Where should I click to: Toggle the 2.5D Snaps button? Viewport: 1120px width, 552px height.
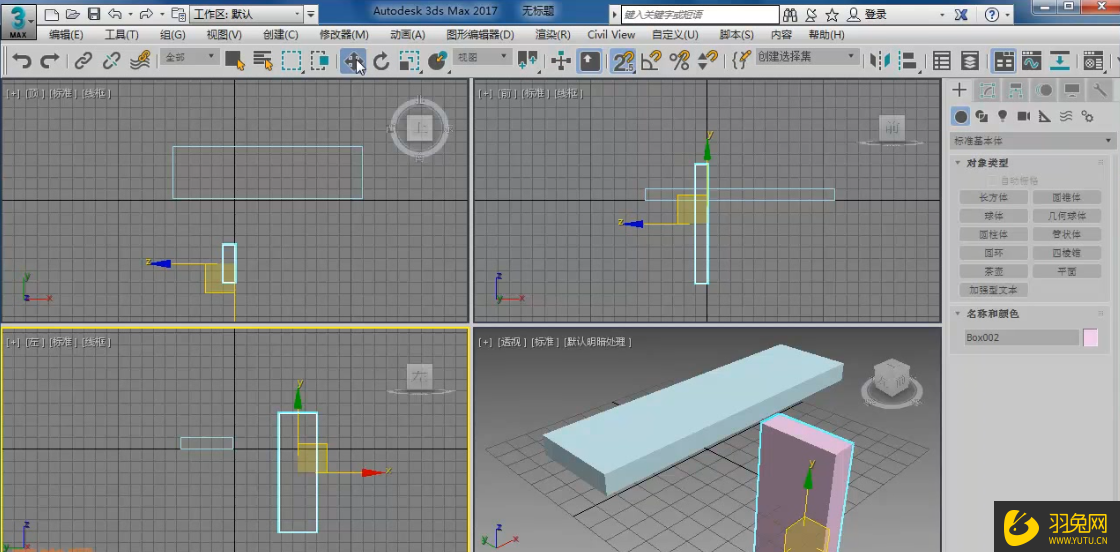click(x=623, y=61)
